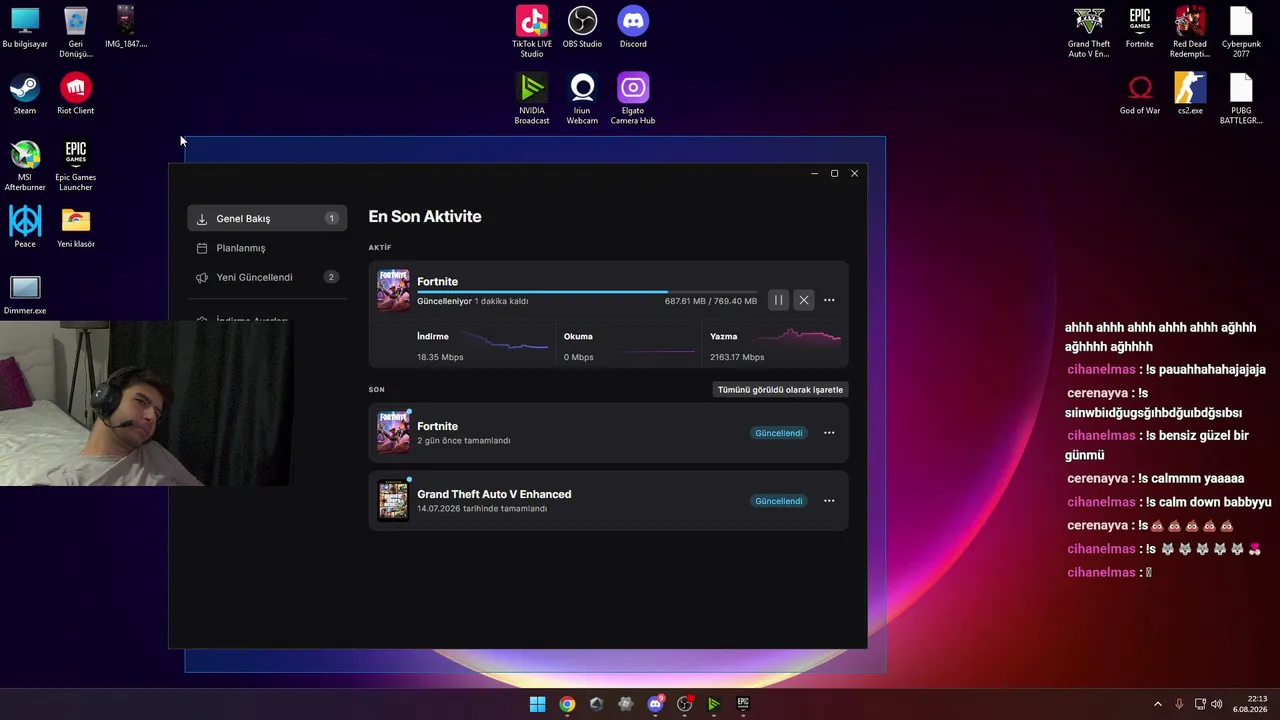Click the Bu bilgisayar desktop icon
Image resolution: width=1280 pixels, height=720 pixels.
click(x=25, y=28)
